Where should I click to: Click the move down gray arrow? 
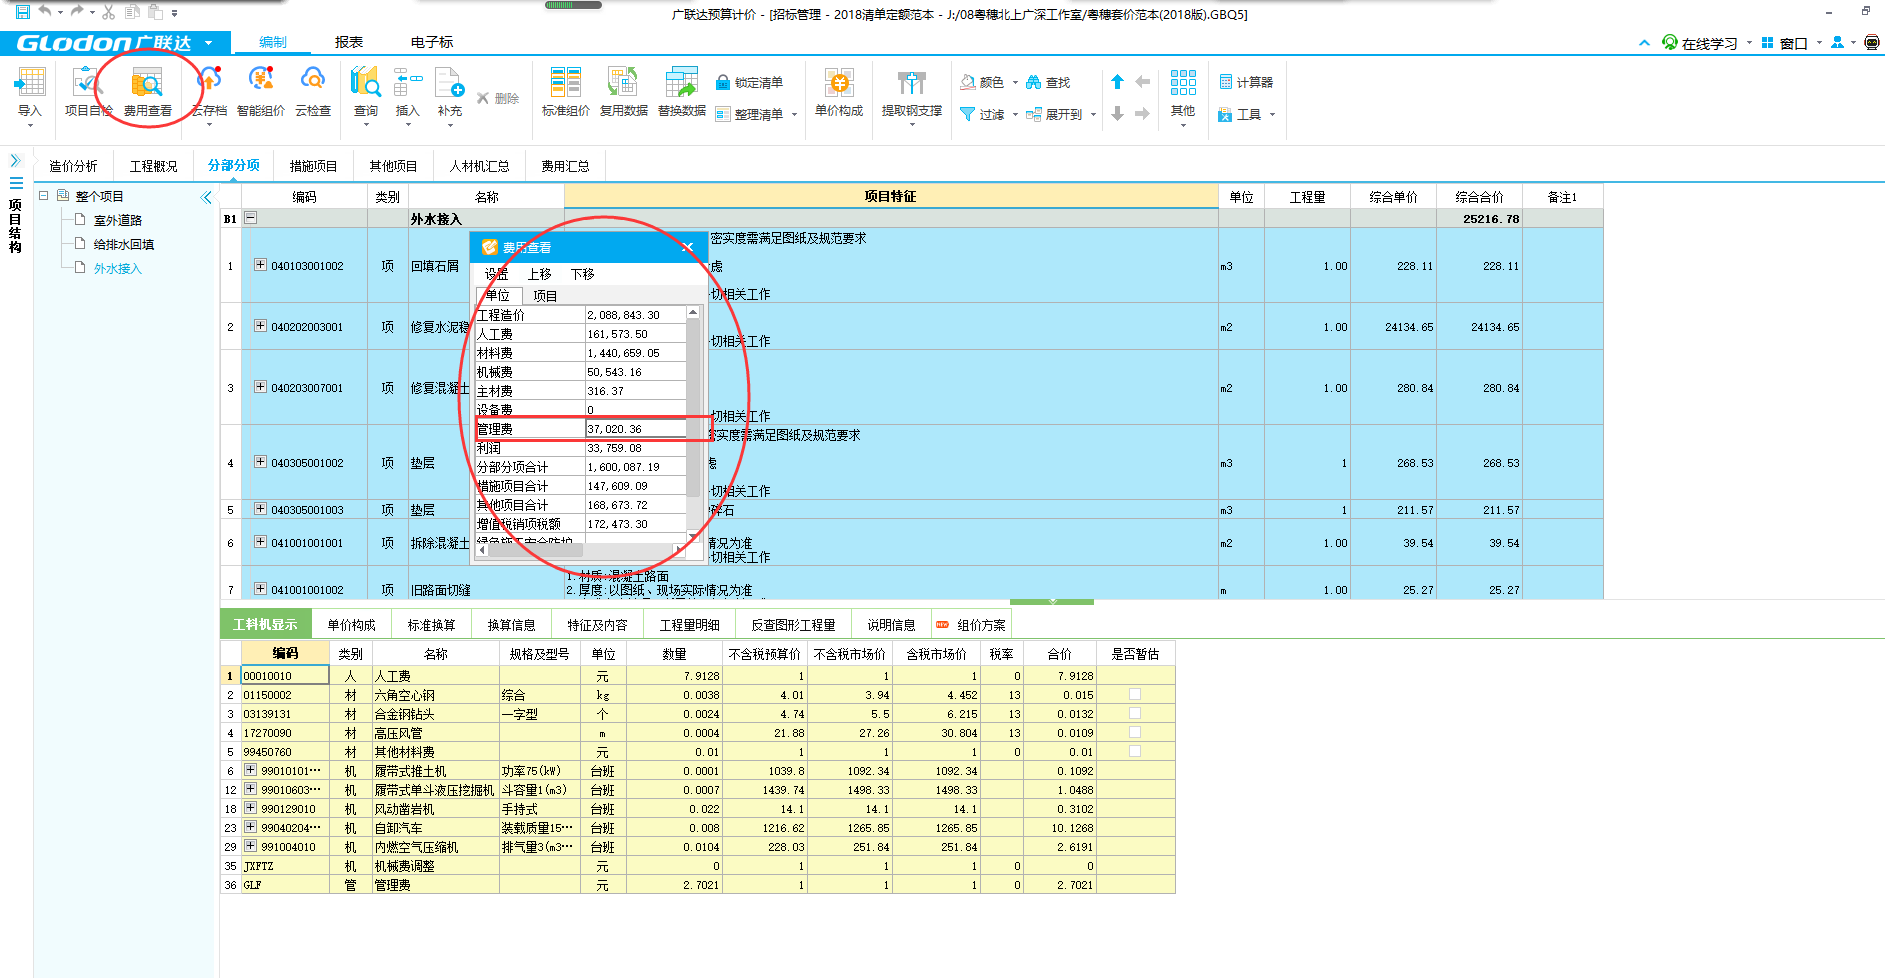click(x=1118, y=114)
